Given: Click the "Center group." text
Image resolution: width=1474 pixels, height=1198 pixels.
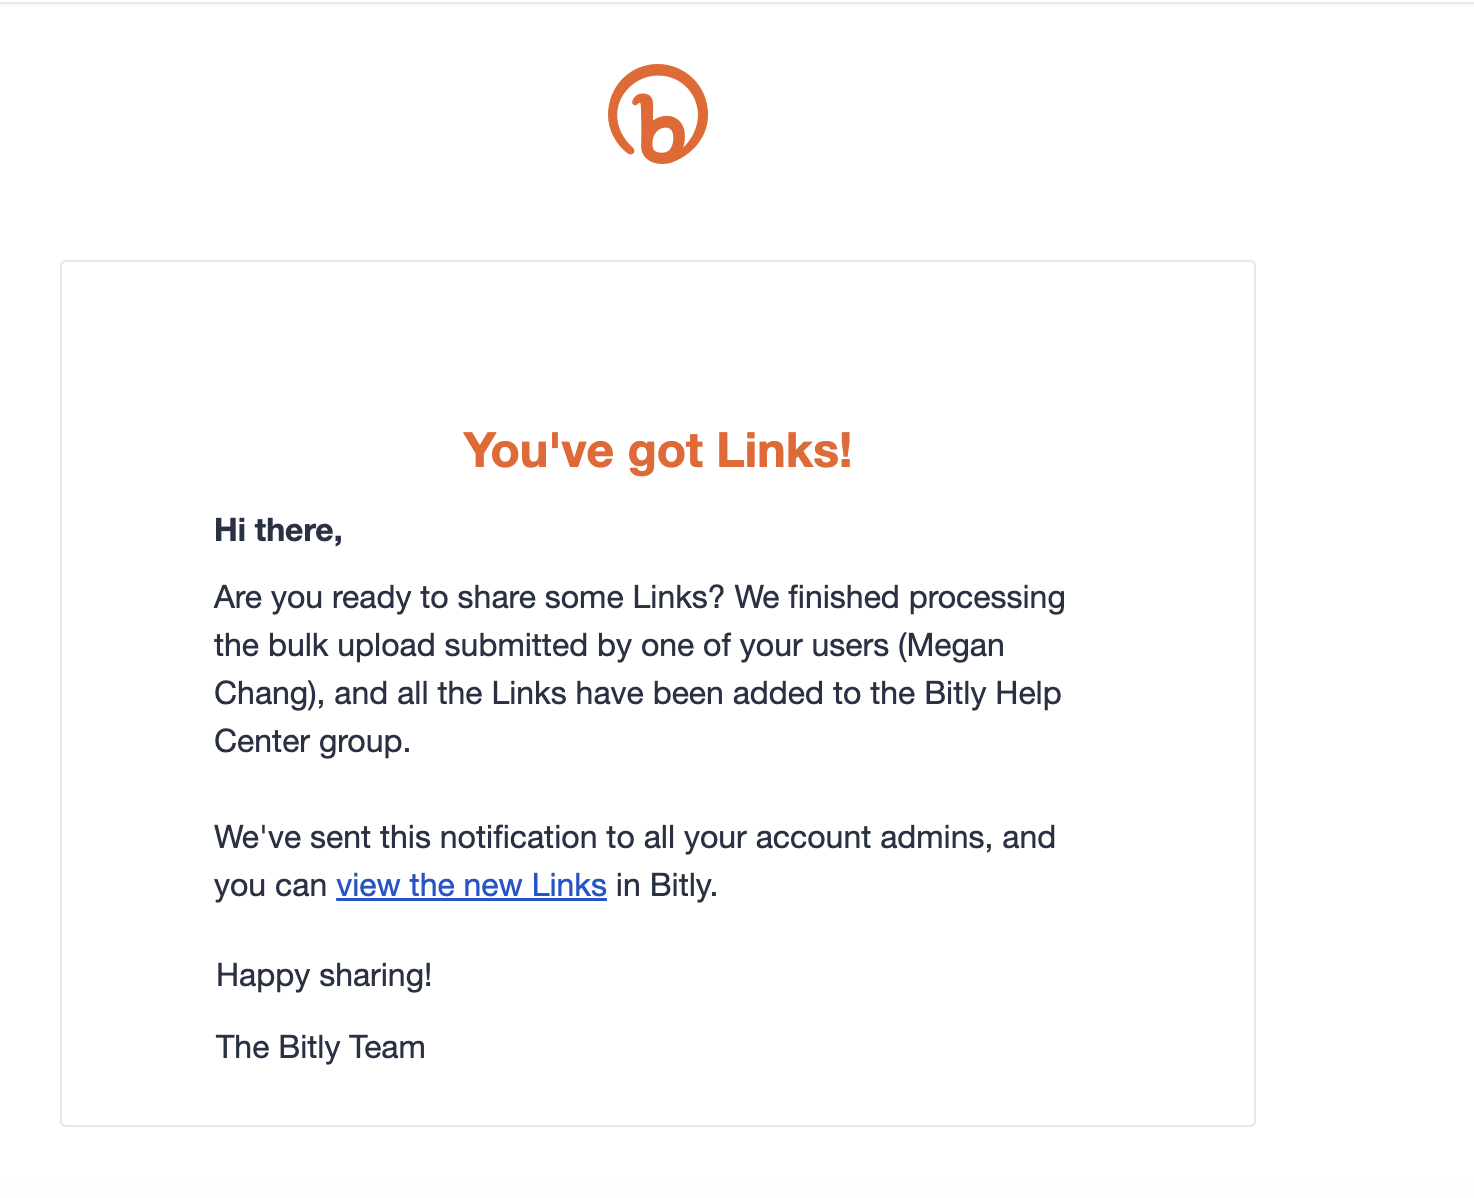Looking at the screenshot, I should click(x=312, y=742).
